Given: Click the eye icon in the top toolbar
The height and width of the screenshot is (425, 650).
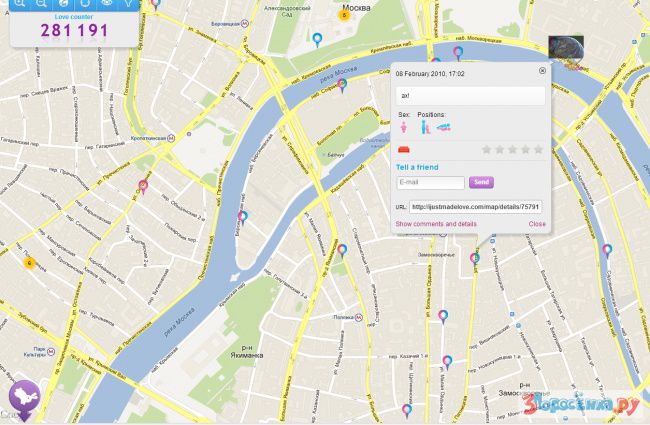Looking at the screenshot, I should tap(108, 4).
